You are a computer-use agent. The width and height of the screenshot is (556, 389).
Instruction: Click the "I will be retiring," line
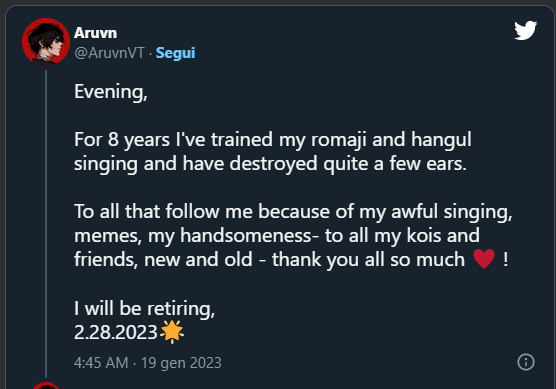[x=144, y=308]
